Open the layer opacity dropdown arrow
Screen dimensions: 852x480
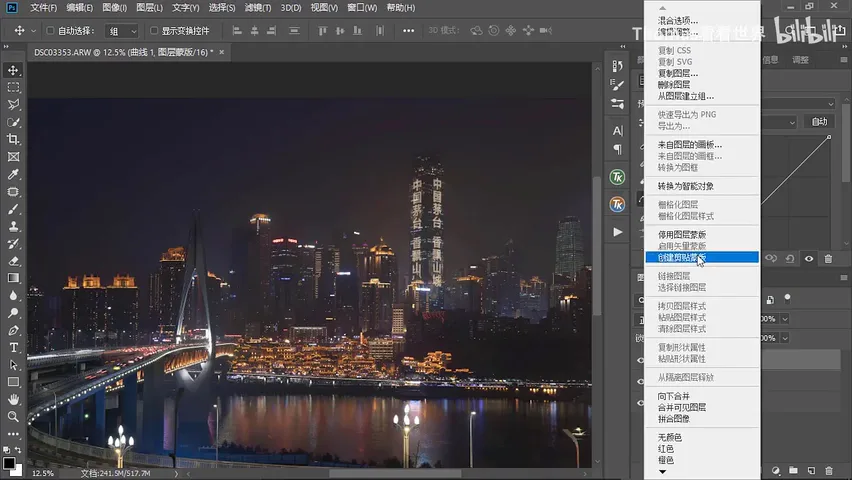pos(785,319)
